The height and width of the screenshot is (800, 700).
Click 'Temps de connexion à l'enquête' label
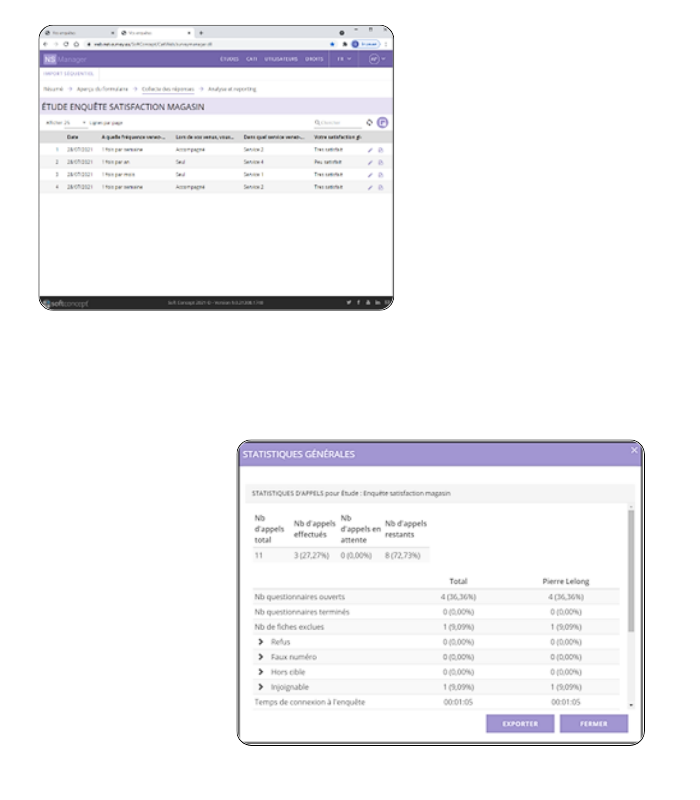(x=310, y=702)
